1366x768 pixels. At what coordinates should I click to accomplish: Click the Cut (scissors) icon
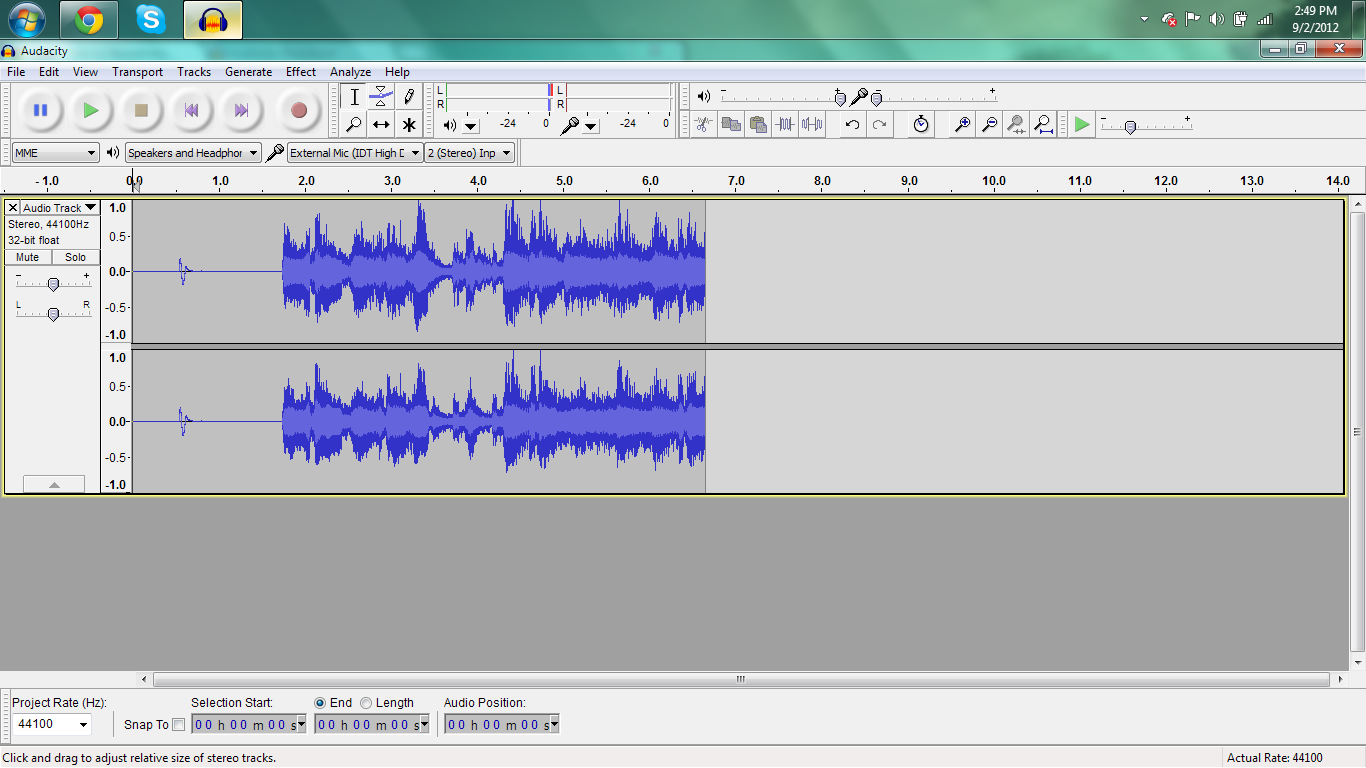point(704,124)
